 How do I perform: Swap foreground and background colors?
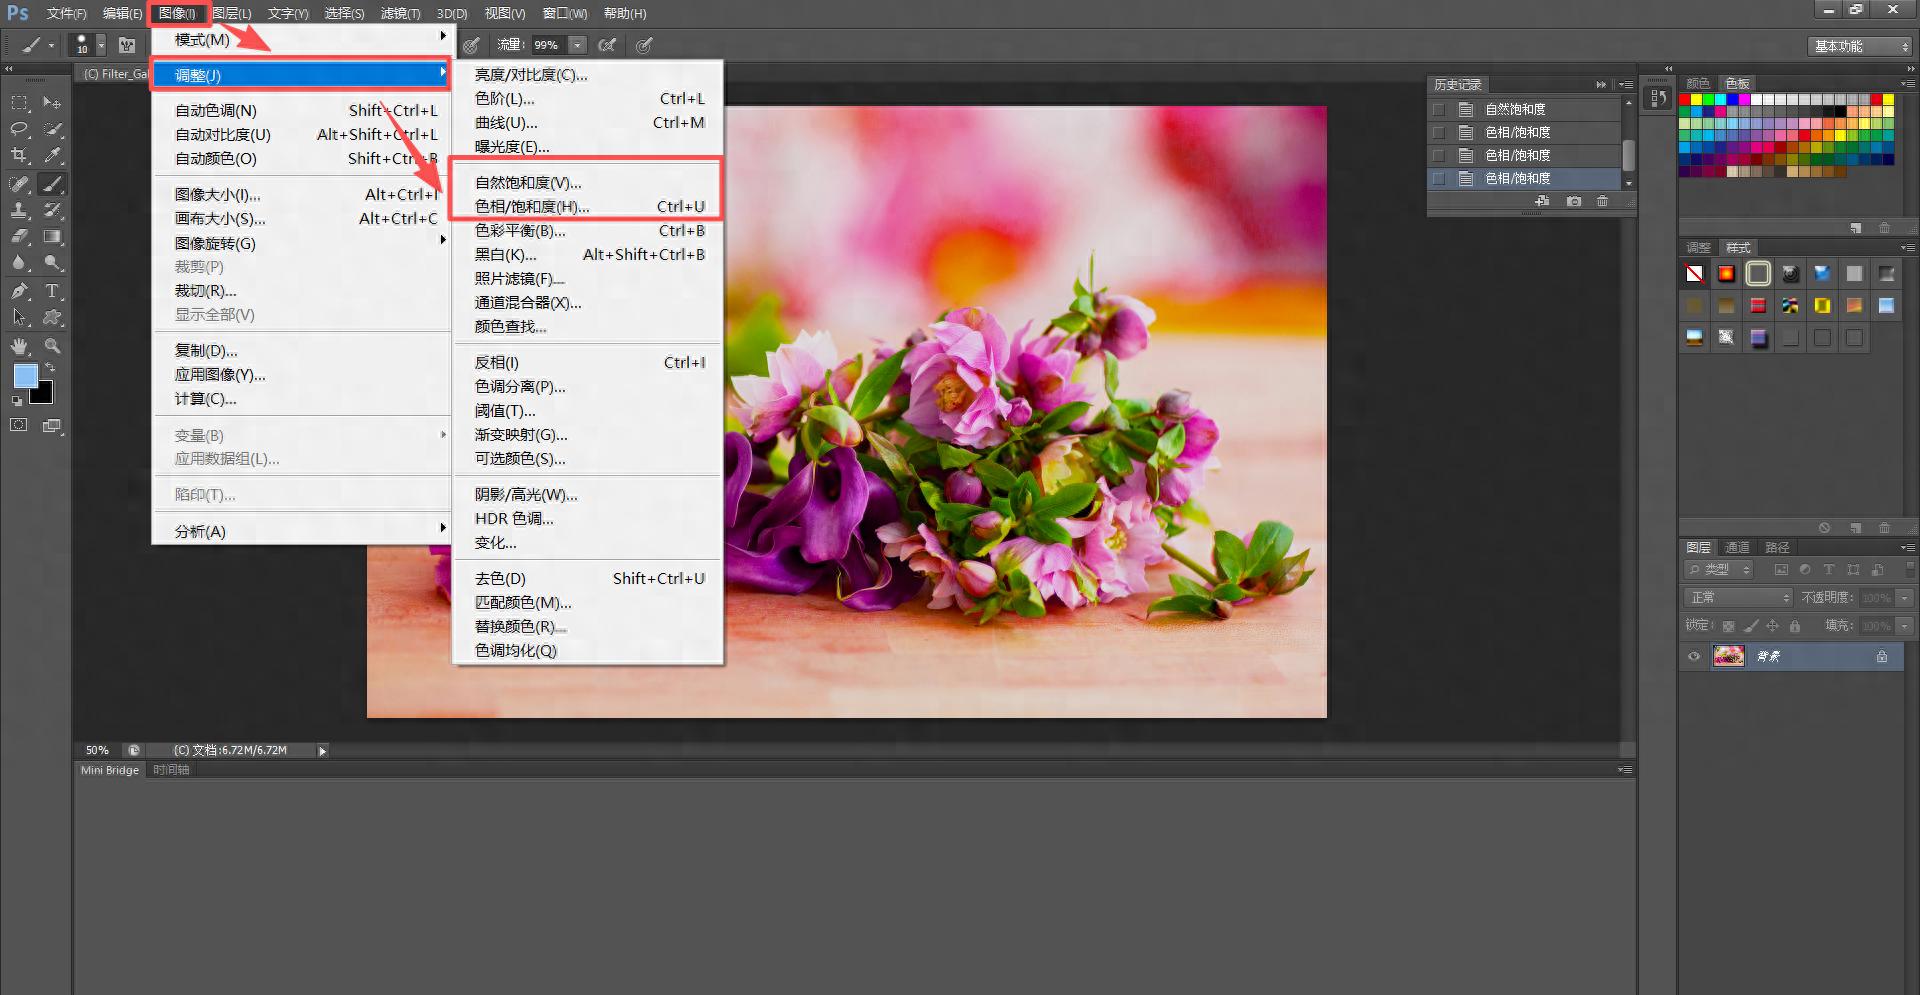click(x=50, y=367)
